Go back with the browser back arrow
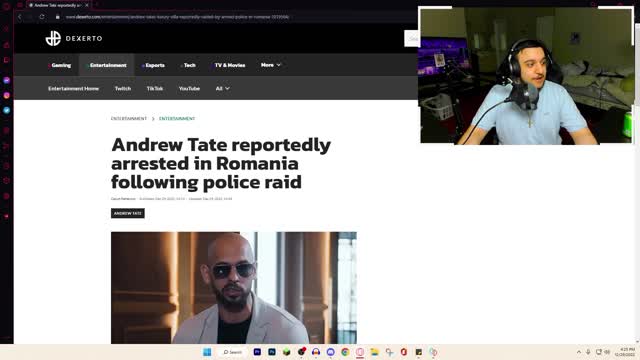This screenshot has height=360, width=640. (x=19, y=17)
